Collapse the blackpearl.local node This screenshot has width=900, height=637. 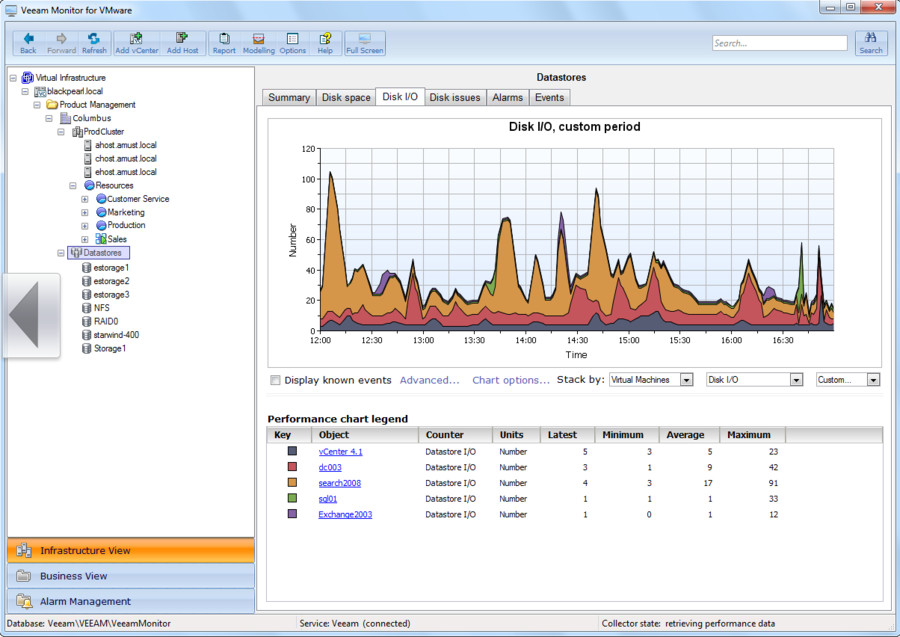[25, 91]
